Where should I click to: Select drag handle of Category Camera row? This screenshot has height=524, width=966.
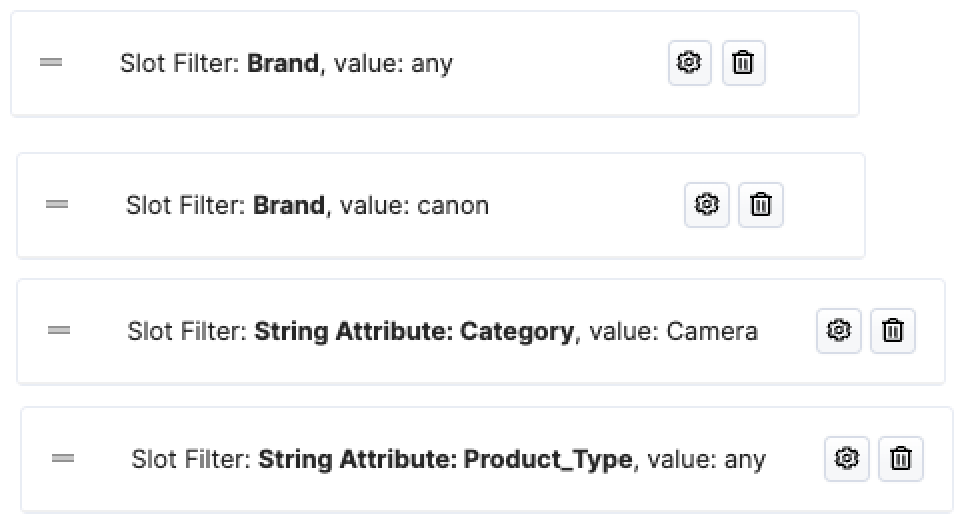(x=59, y=331)
